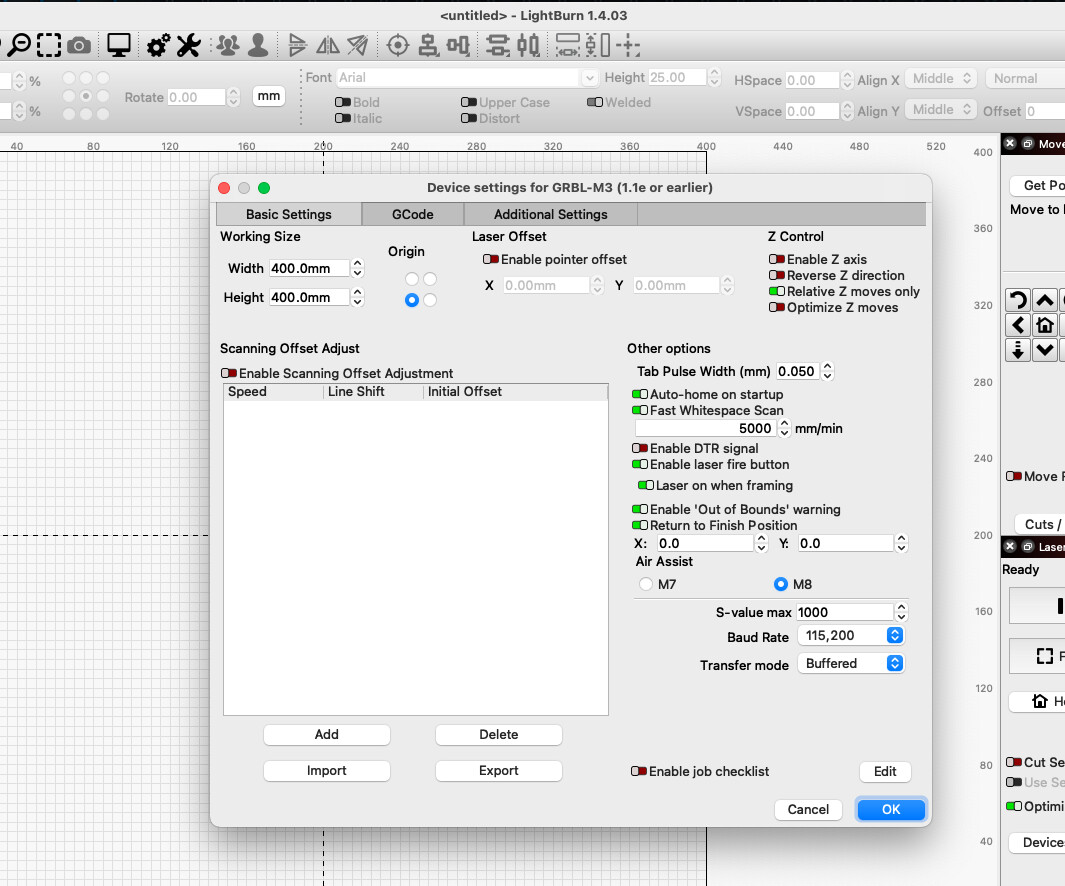Toggle Laser on when framing
This screenshot has height=886, width=1065.
[x=646, y=485]
